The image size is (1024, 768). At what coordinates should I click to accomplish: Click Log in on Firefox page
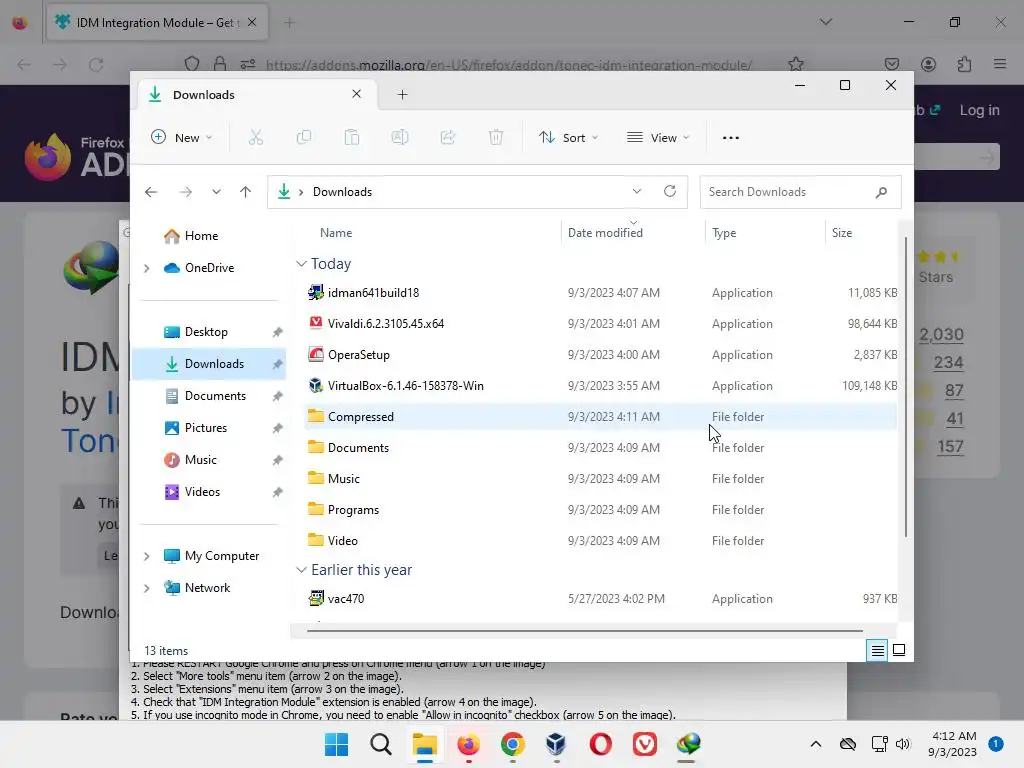coord(979,110)
